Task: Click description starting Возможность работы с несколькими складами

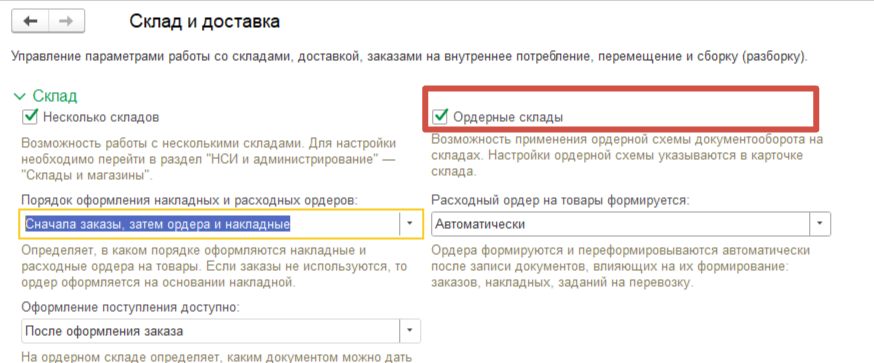Action: coord(209,159)
